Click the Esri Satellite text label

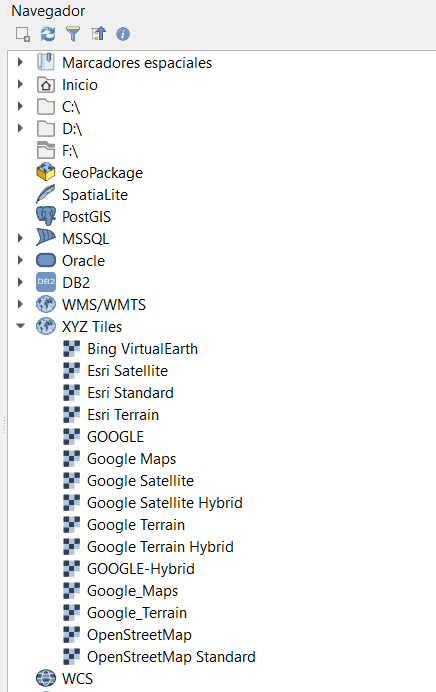[128, 371]
